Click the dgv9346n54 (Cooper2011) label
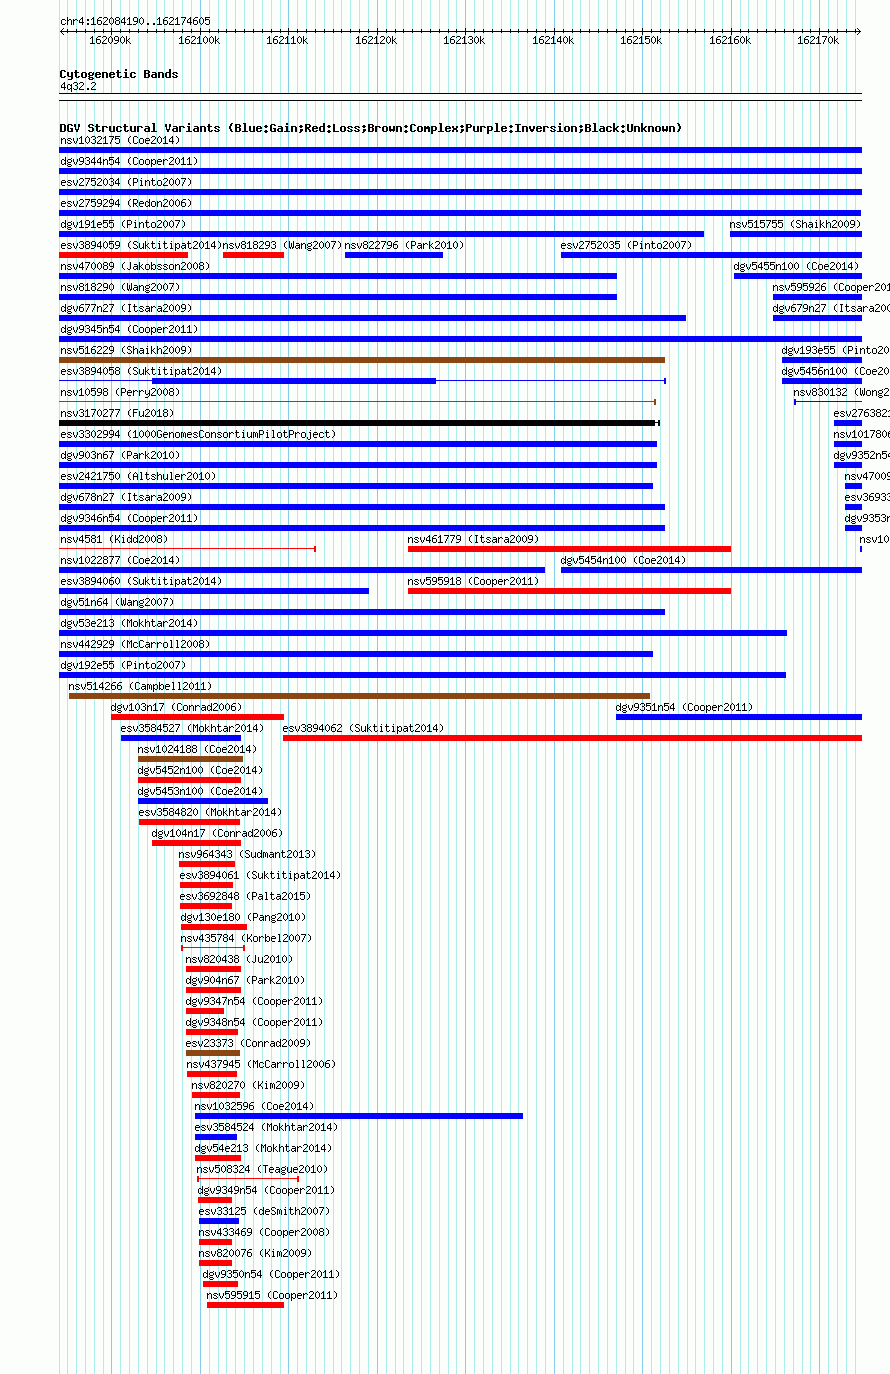The image size is (890, 1374). point(129,518)
